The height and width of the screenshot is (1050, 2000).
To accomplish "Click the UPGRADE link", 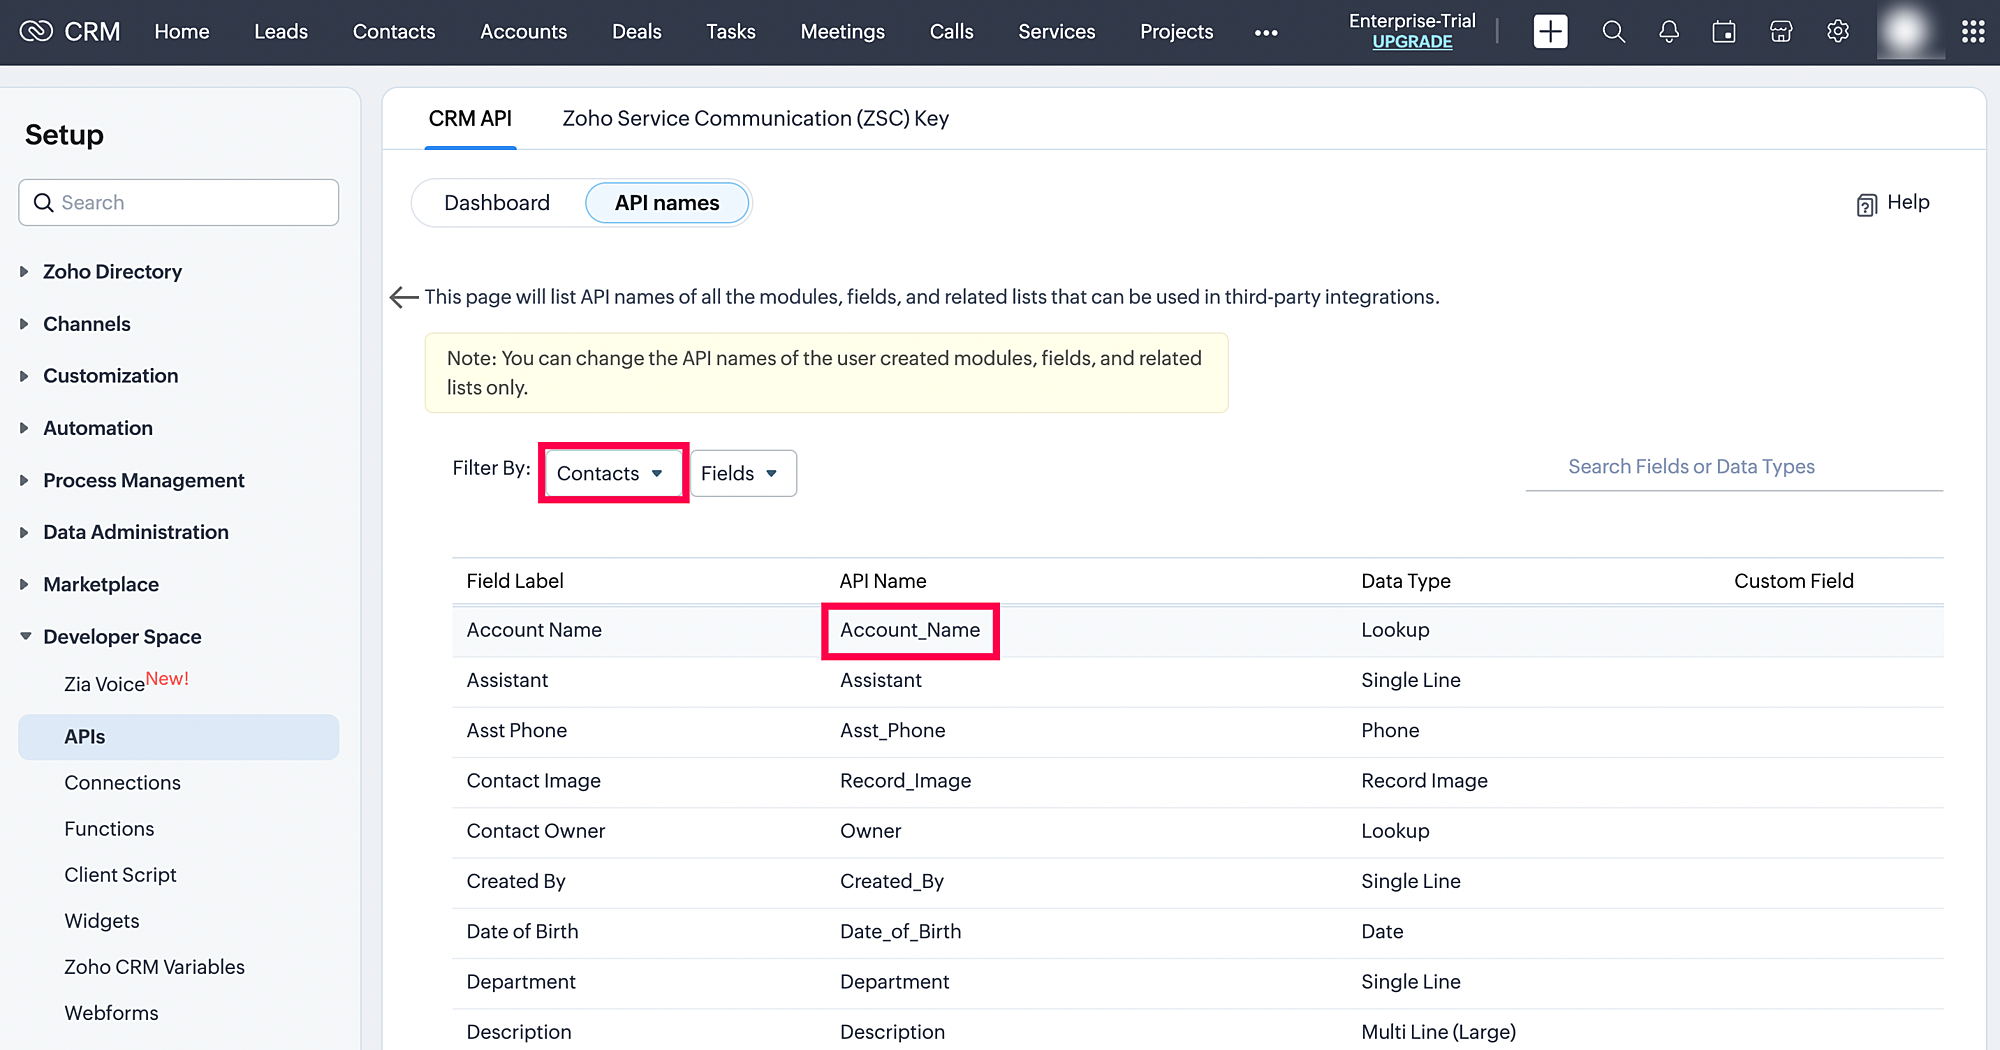I will [x=1412, y=42].
